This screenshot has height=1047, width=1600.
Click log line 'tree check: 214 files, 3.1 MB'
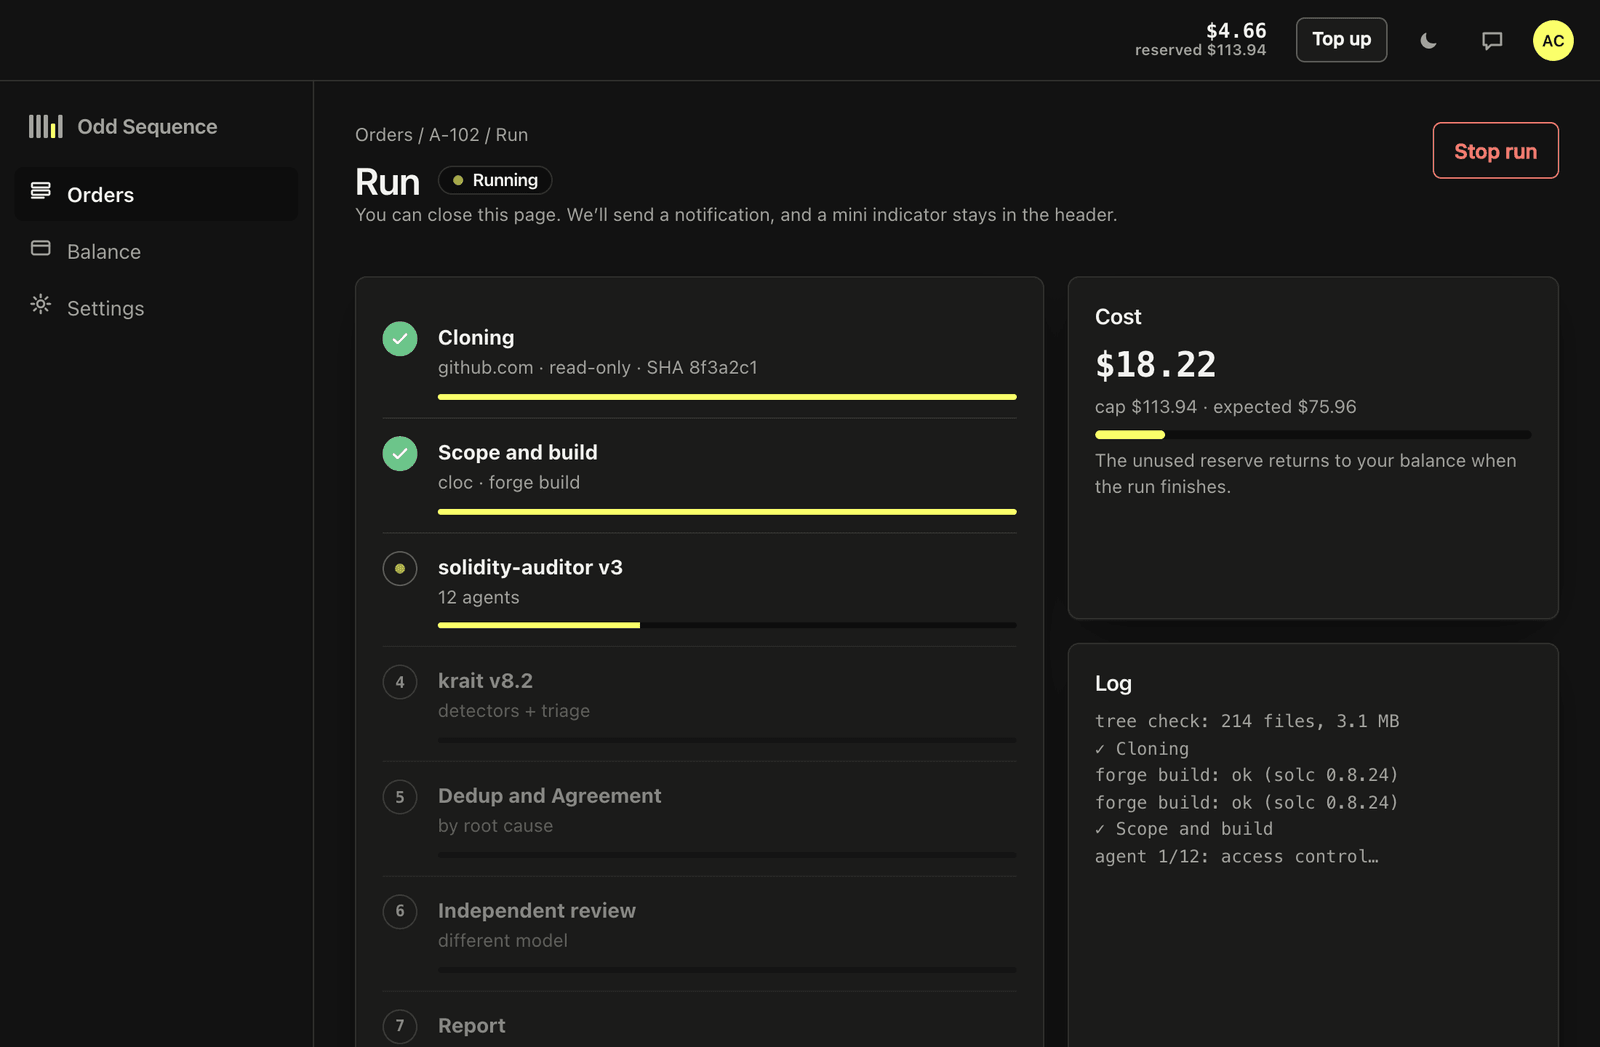click(x=1247, y=721)
